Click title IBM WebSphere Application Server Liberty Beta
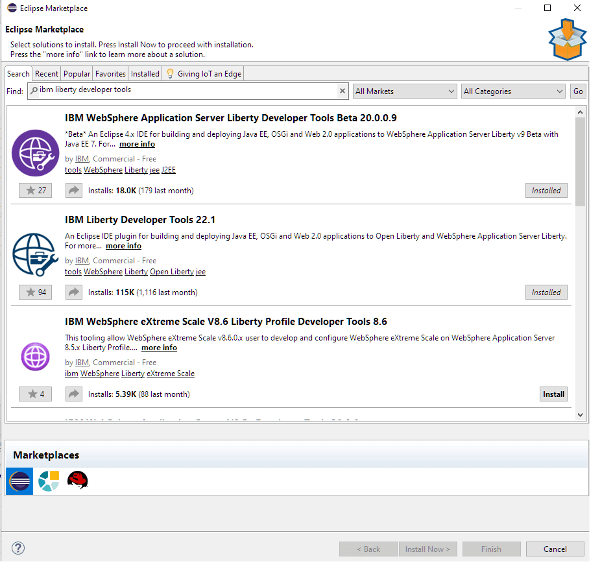This screenshot has width=590, height=562. click(x=231, y=118)
